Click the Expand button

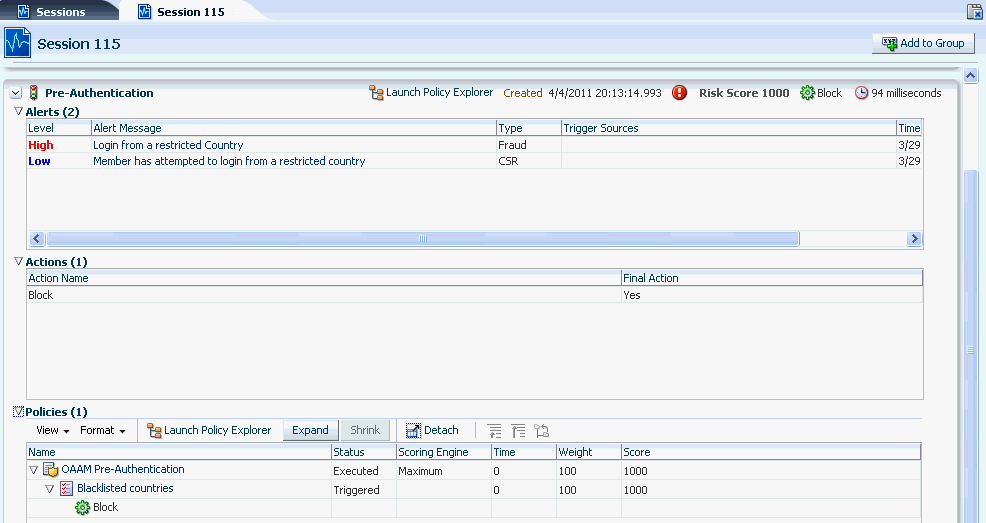click(x=311, y=430)
